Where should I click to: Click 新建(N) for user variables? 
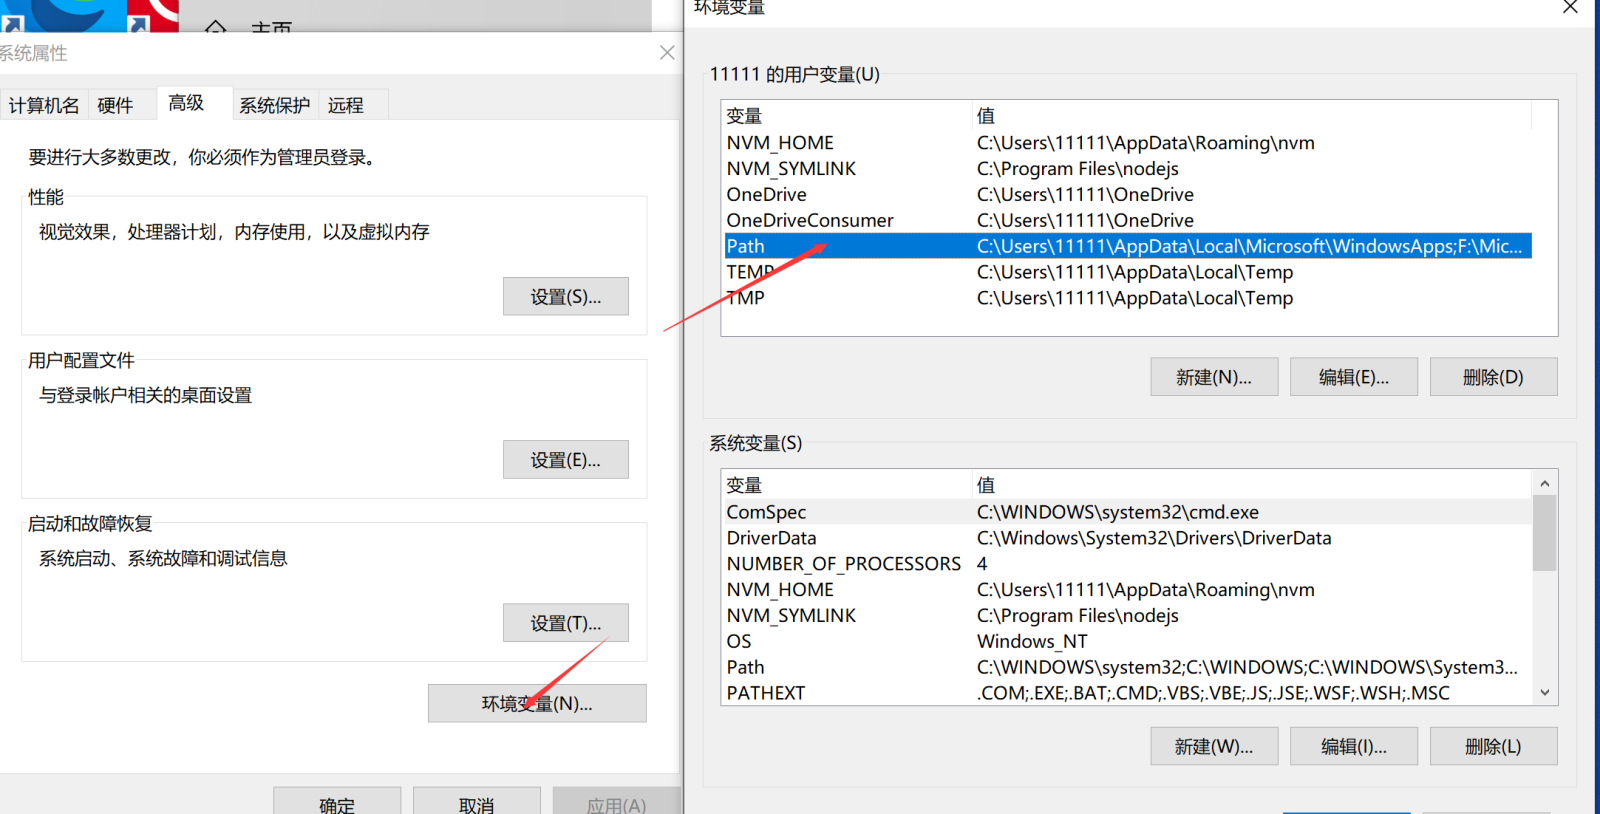pyautogui.click(x=1214, y=377)
